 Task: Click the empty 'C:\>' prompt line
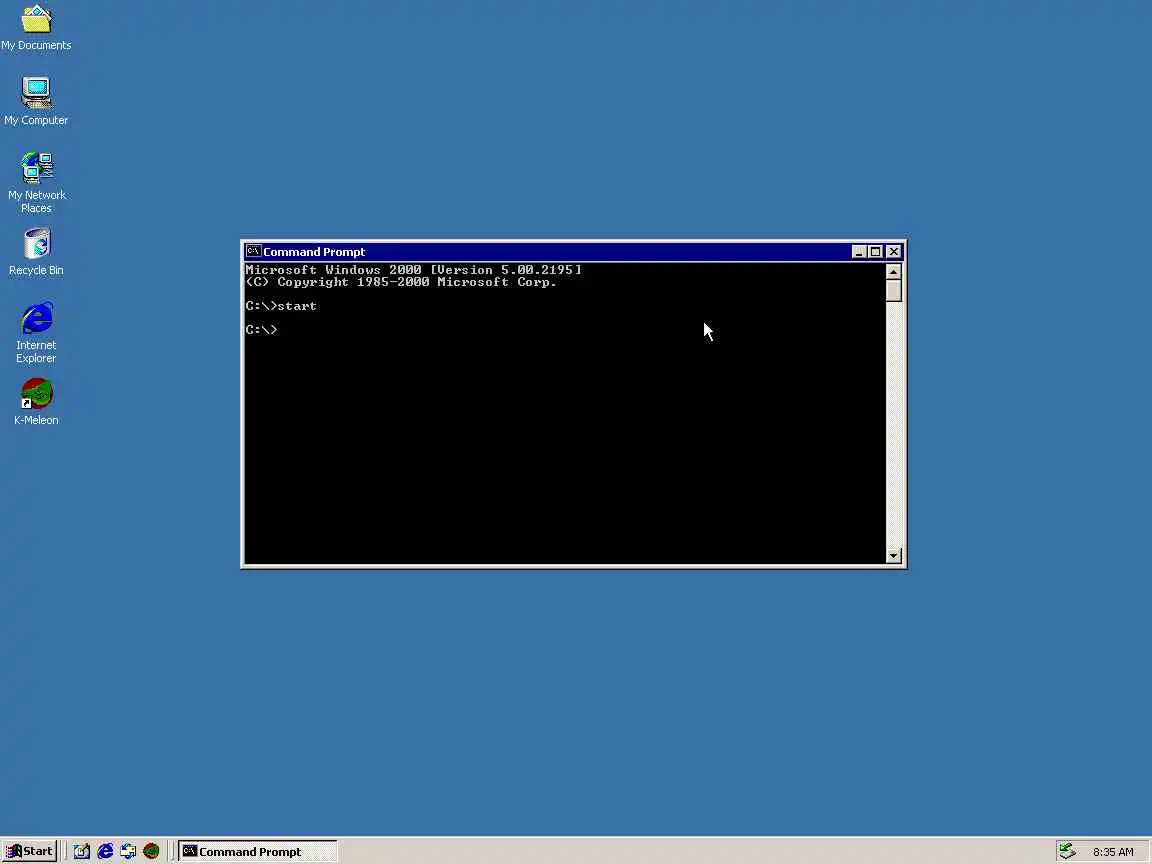[262, 330]
